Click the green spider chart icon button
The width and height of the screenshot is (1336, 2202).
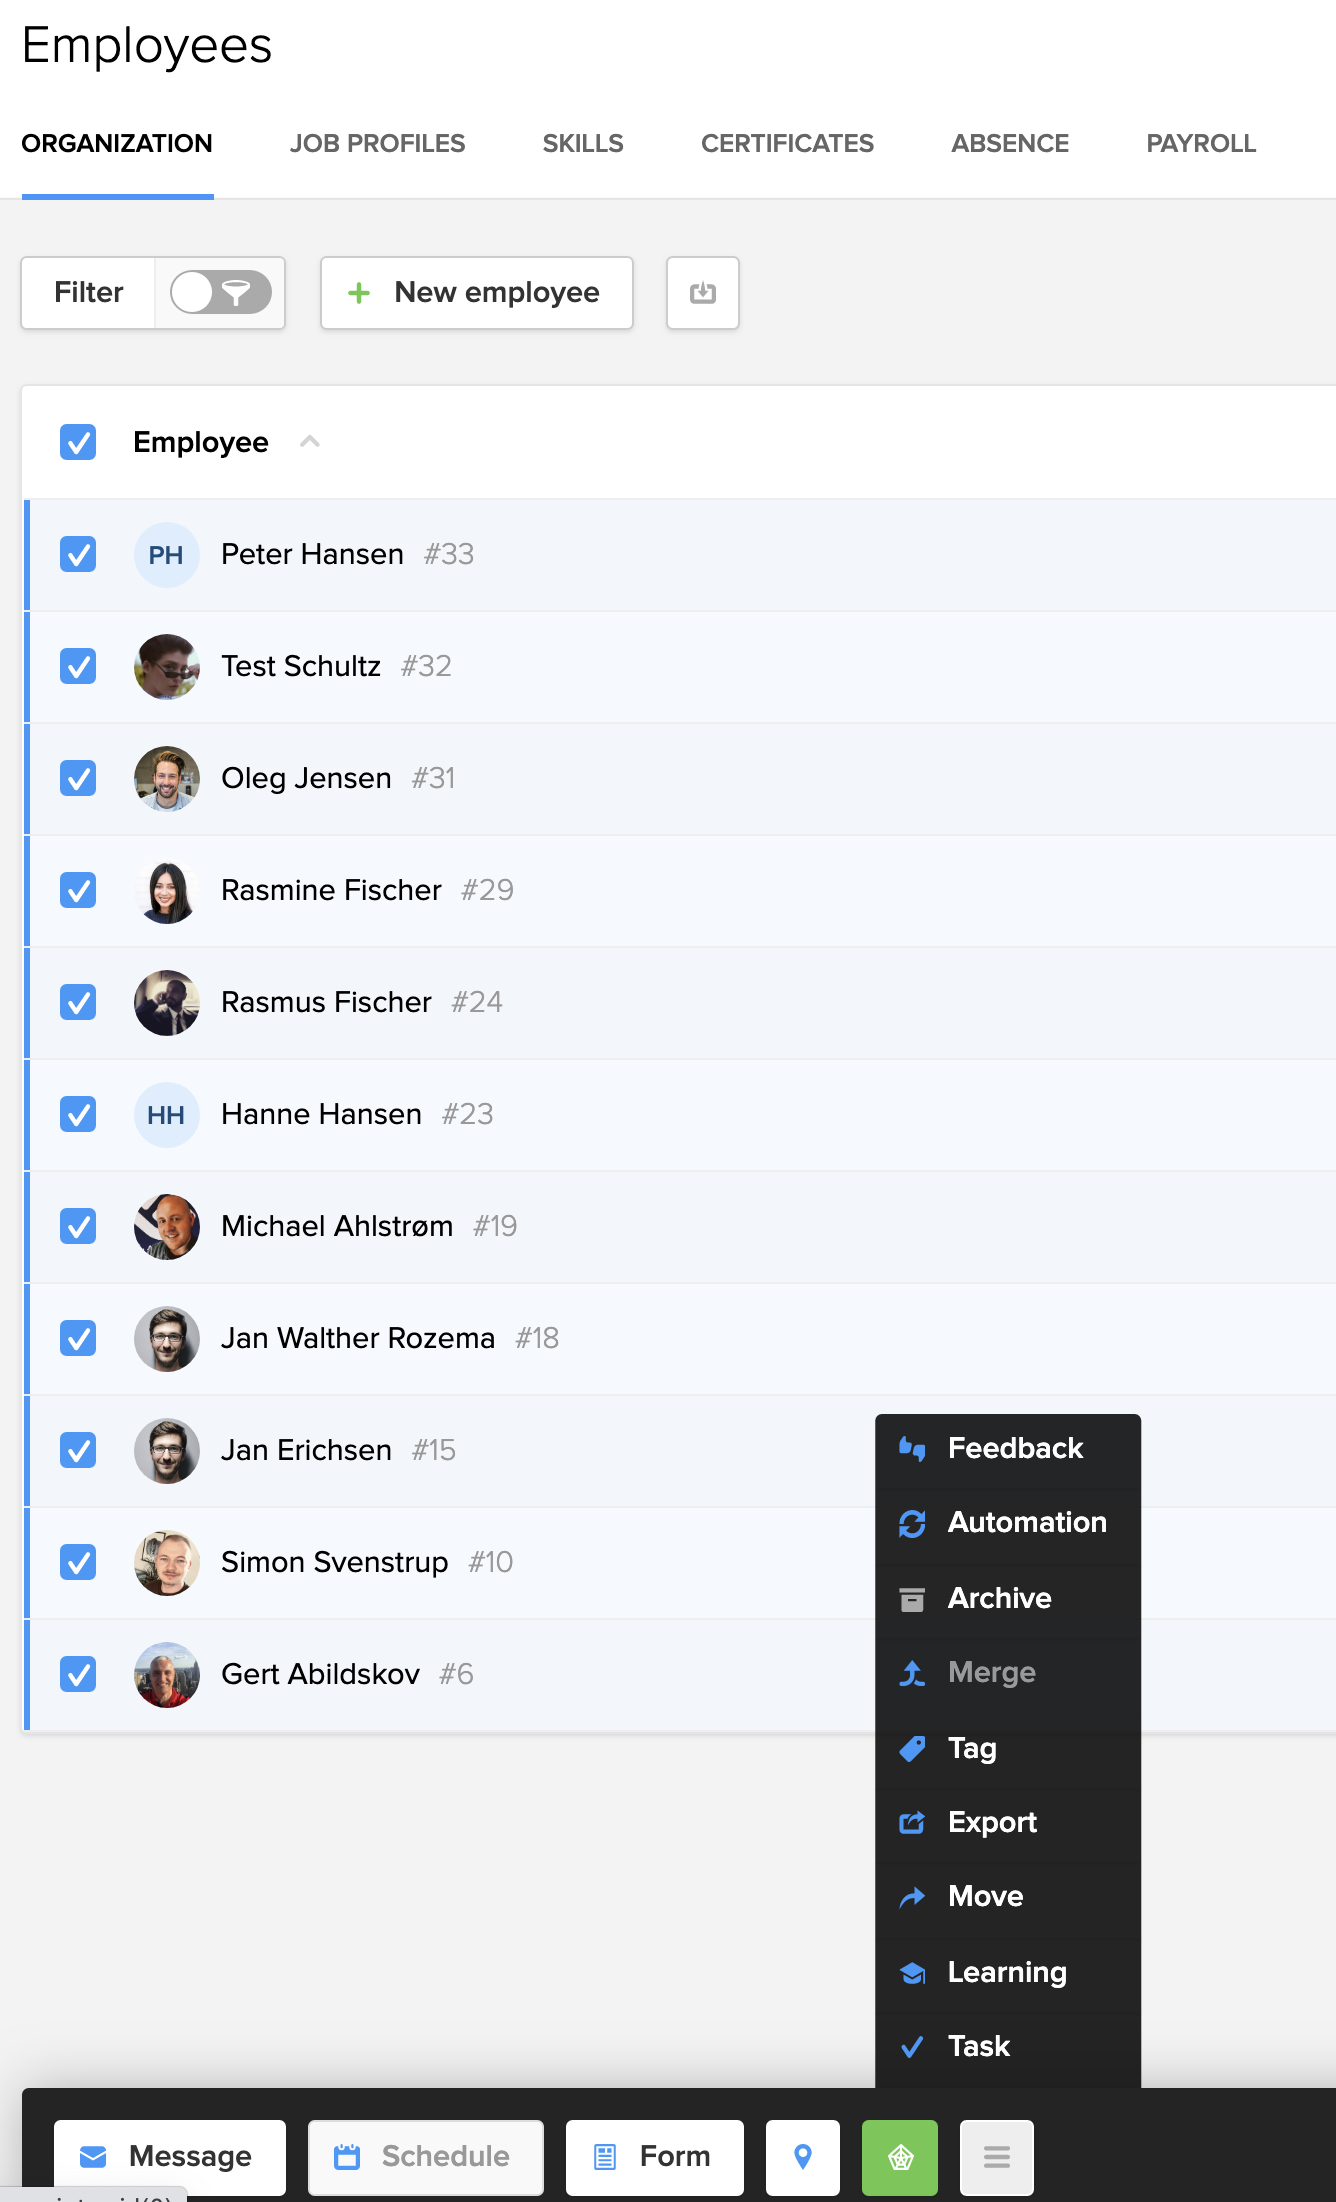(x=899, y=2157)
